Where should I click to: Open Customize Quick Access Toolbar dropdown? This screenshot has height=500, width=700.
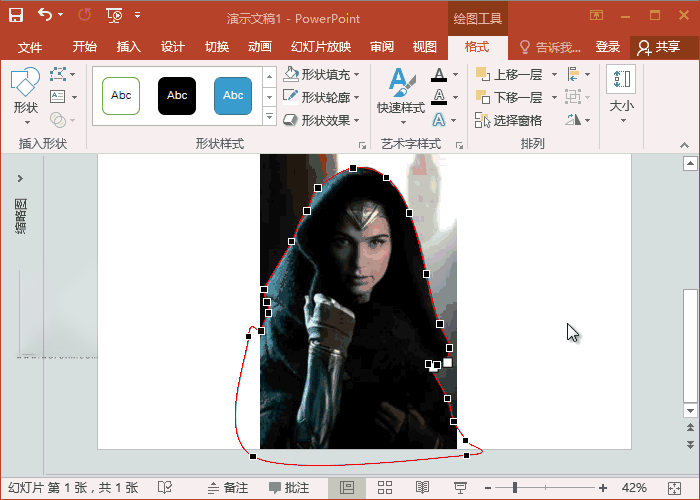[x=138, y=15]
